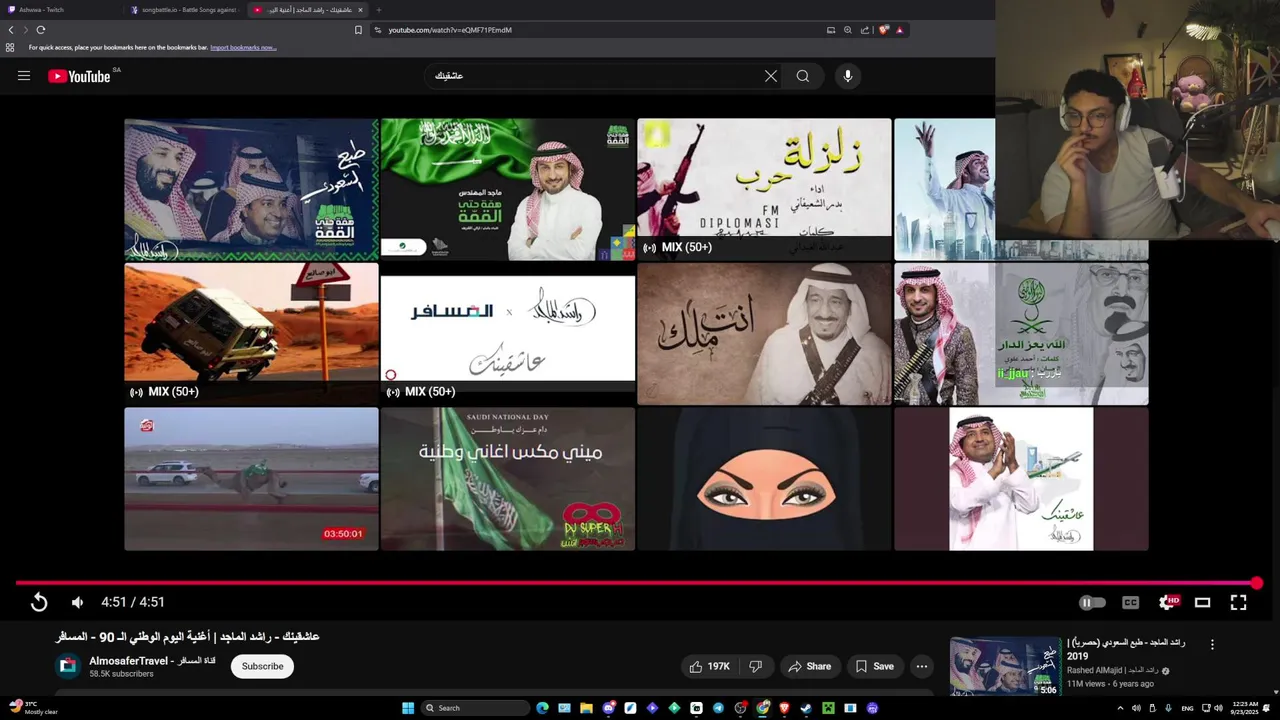The height and width of the screenshot is (720, 1280).
Task: Click the picture-in-picture icon in the address bar
Action: coord(831,30)
